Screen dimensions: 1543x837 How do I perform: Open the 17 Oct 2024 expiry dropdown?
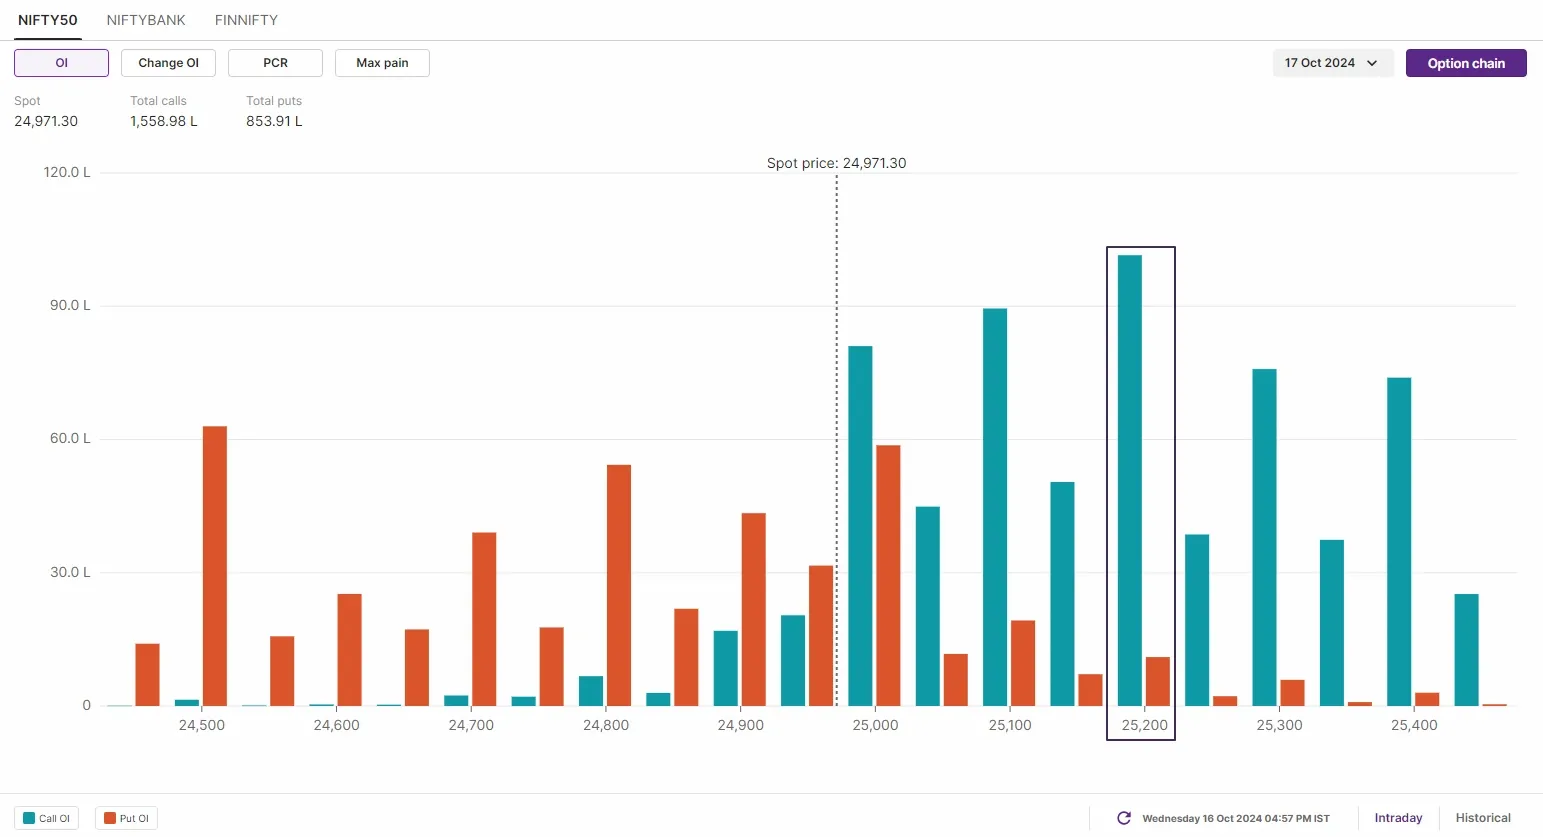[1332, 63]
